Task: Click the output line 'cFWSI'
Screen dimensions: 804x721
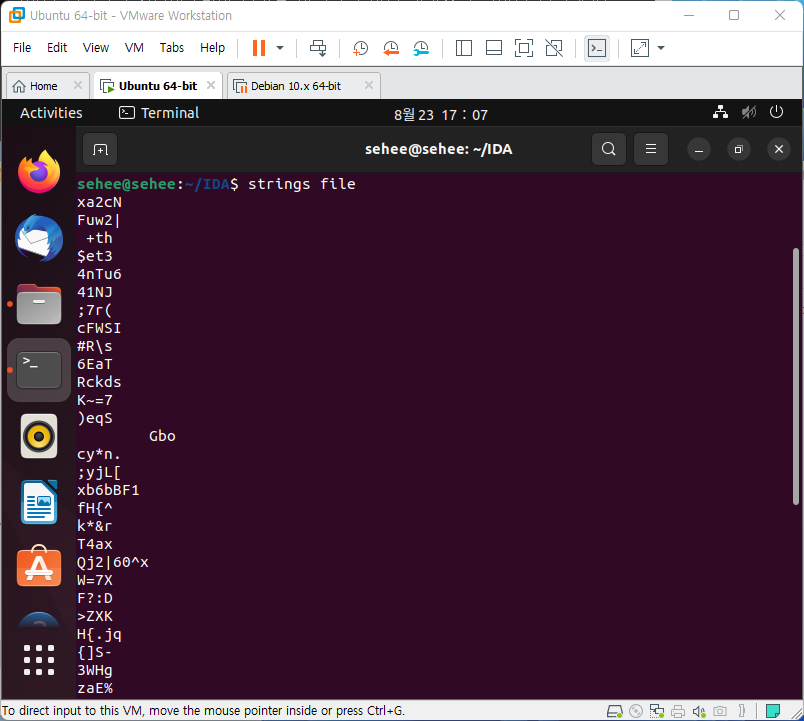Action: click(x=99, y=328)
